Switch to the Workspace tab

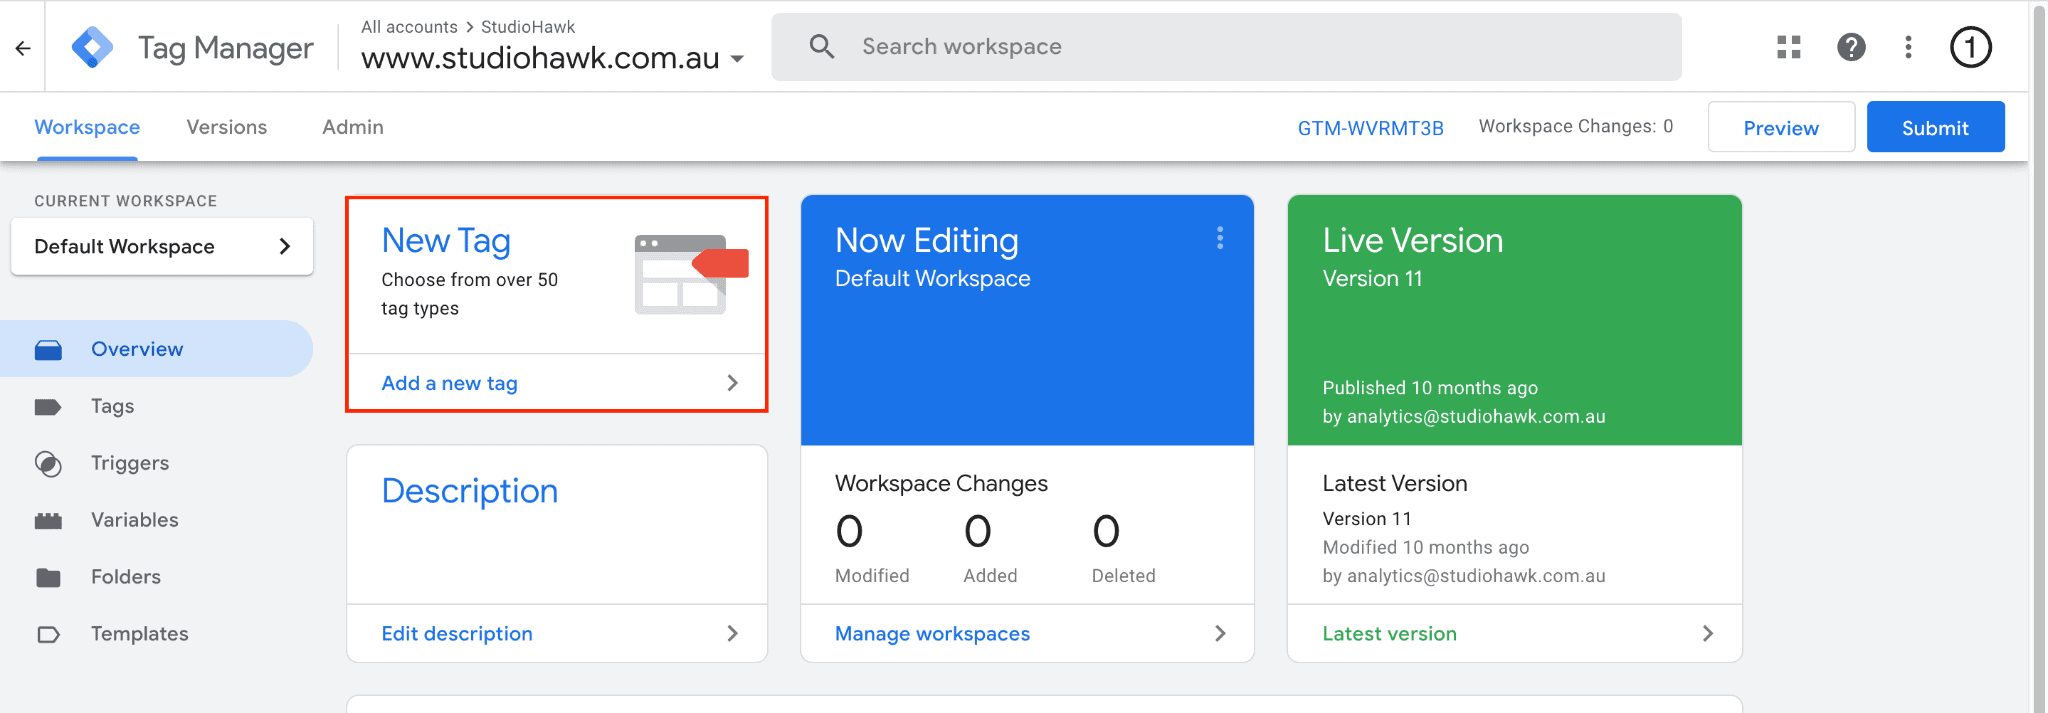87,127
